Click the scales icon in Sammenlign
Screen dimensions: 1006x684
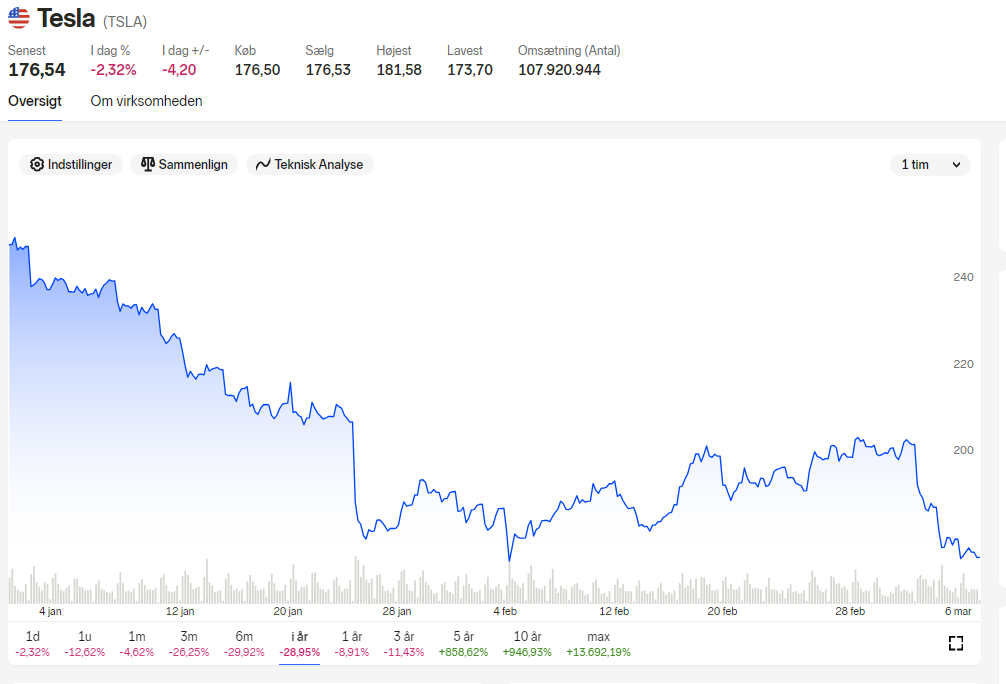pos(148,164)
